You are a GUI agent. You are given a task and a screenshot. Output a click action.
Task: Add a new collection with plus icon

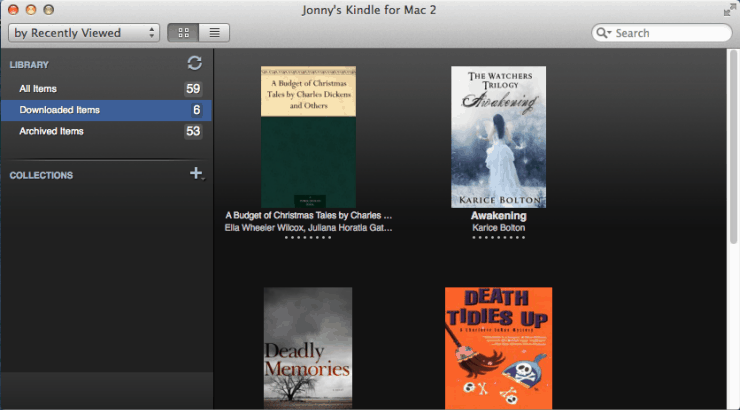click(196, 174)
